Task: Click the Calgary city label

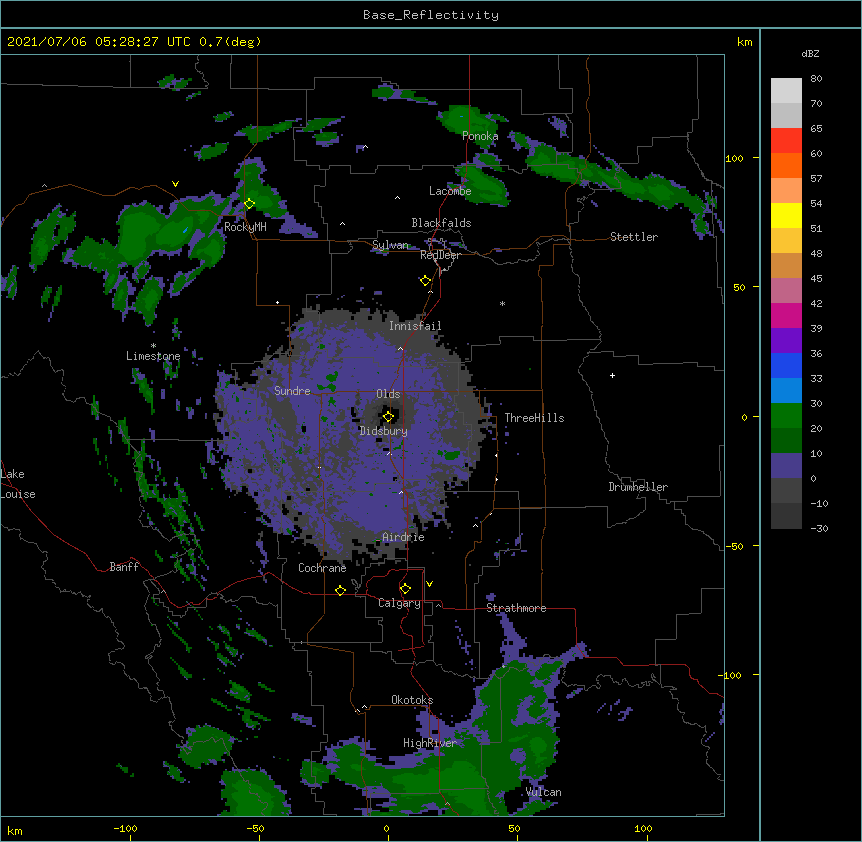Action: coord(399,603)
